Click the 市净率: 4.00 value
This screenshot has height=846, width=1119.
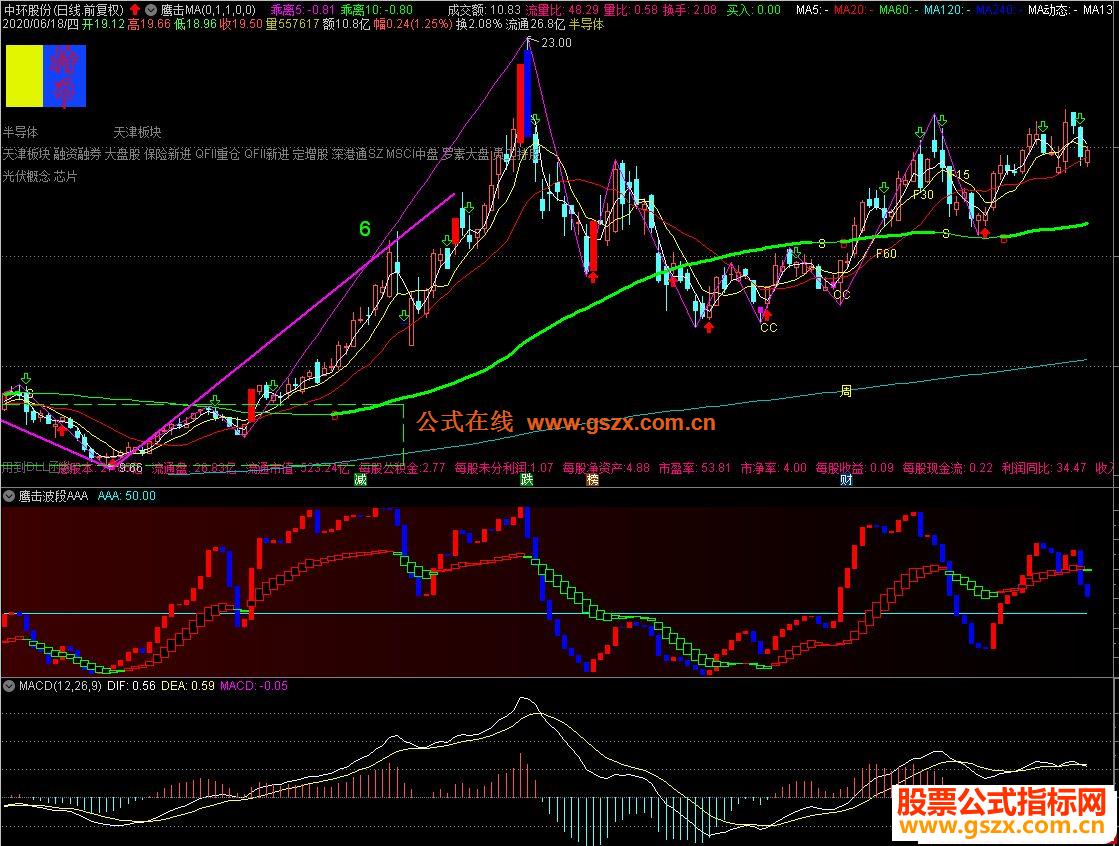tap(773, 468)
